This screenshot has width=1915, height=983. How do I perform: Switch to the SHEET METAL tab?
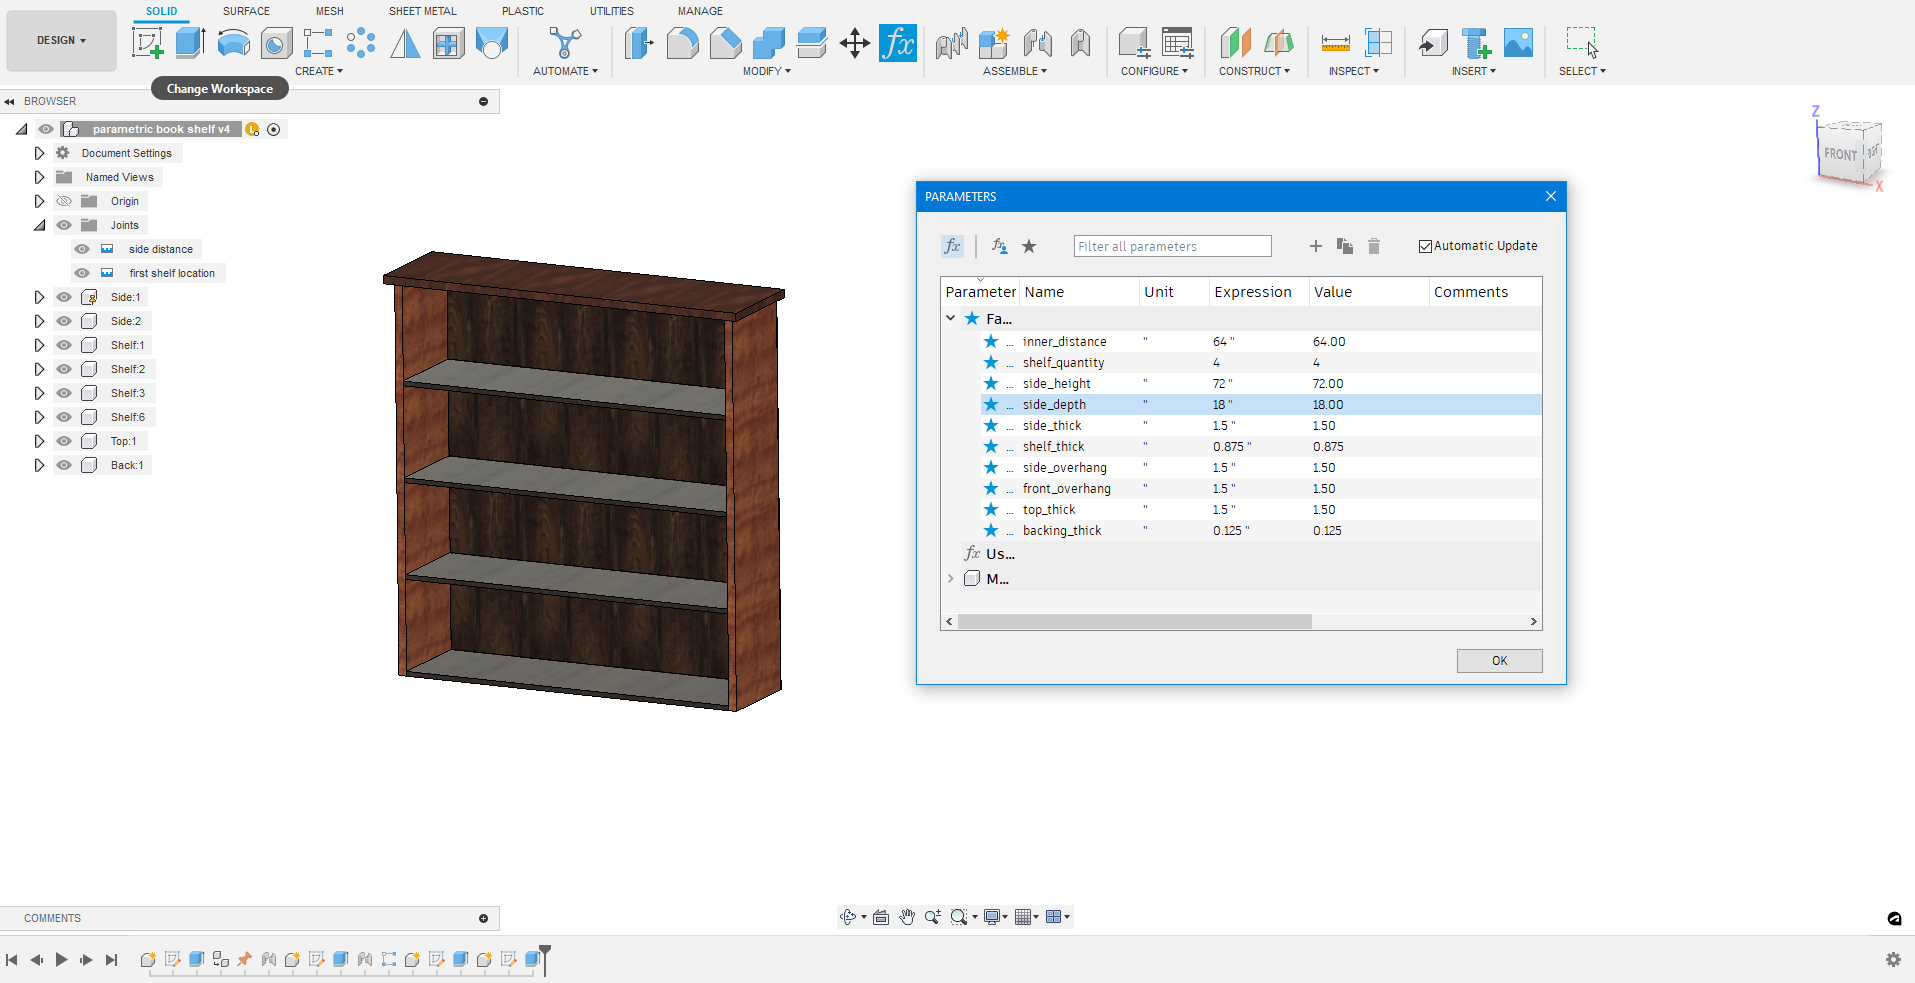(x=422, y=11)
